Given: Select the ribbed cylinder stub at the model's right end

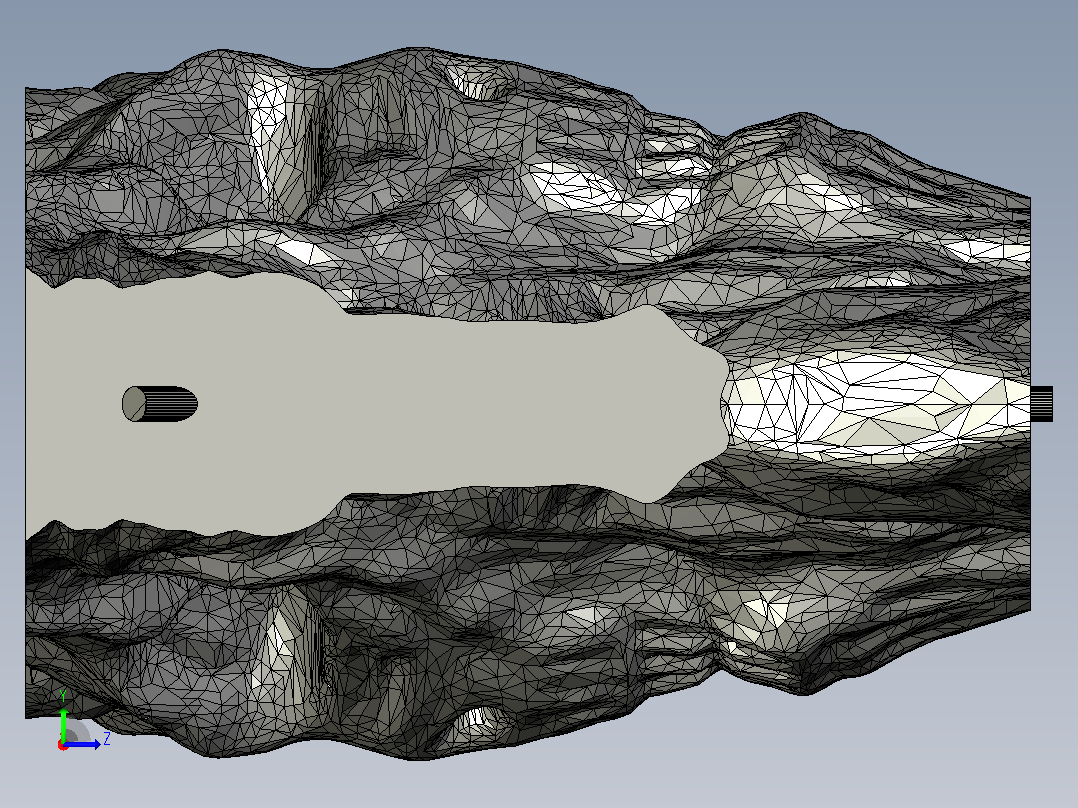Looking at the screenshot, I should (1042, 404).
